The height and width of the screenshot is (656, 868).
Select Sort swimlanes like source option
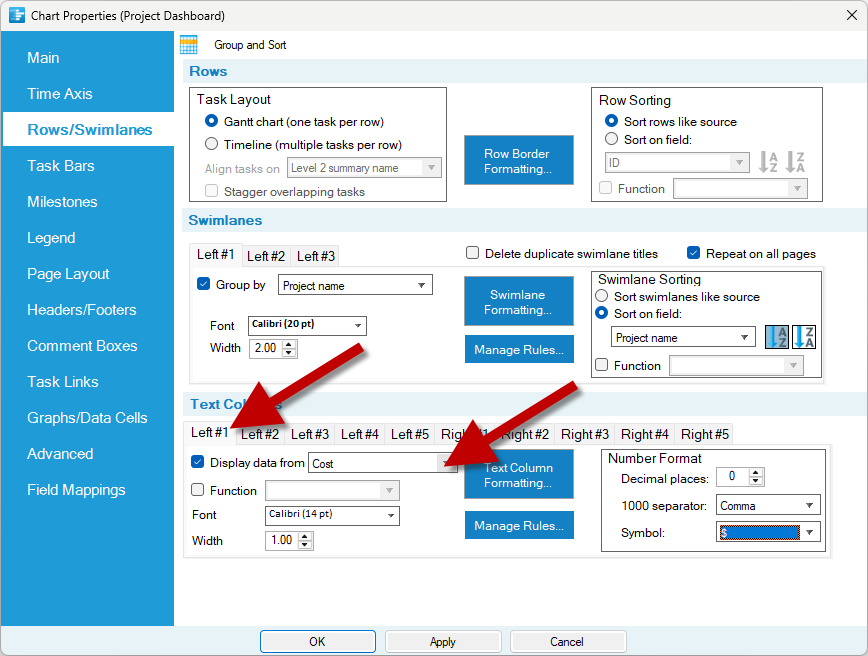pos(601,296)
